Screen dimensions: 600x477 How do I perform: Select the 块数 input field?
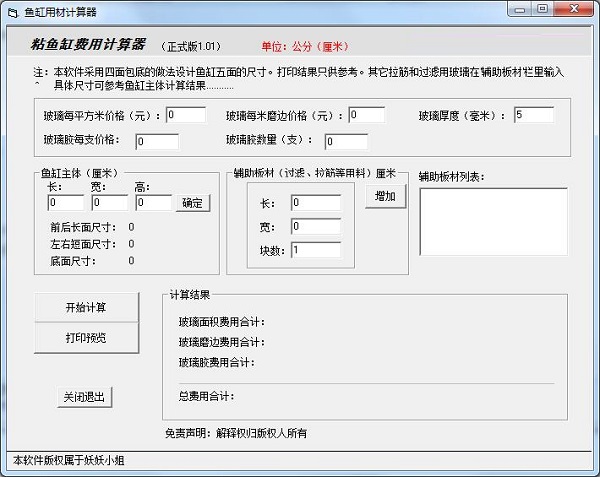[x=315, y=250]
